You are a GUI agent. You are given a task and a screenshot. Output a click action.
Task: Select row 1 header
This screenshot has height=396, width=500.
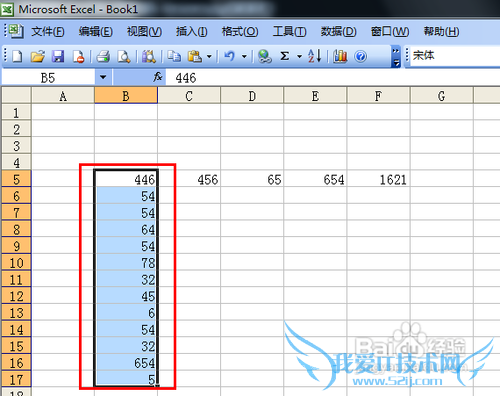coord(16,112)
